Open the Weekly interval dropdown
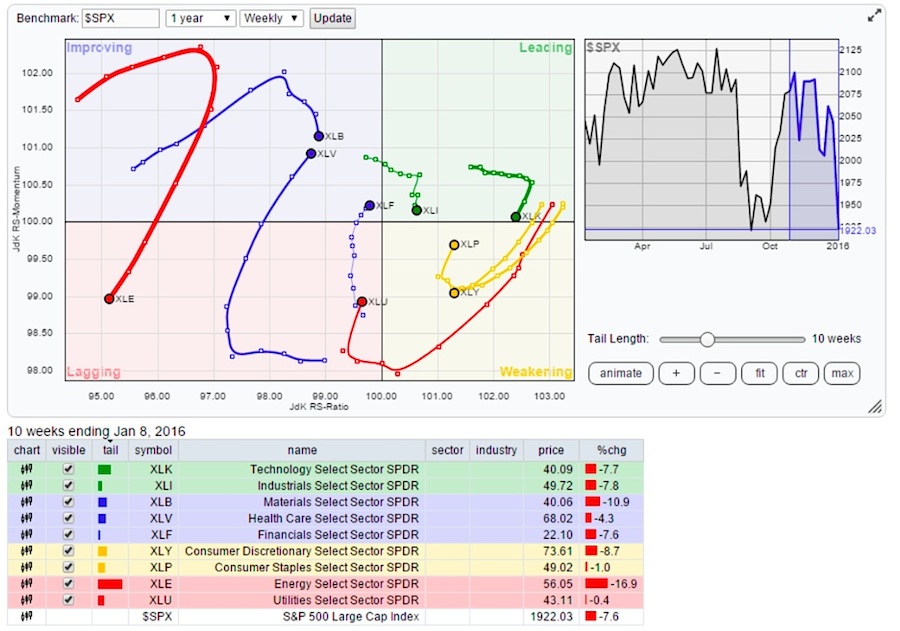The image size is (900, 631). tap(271, 18)
